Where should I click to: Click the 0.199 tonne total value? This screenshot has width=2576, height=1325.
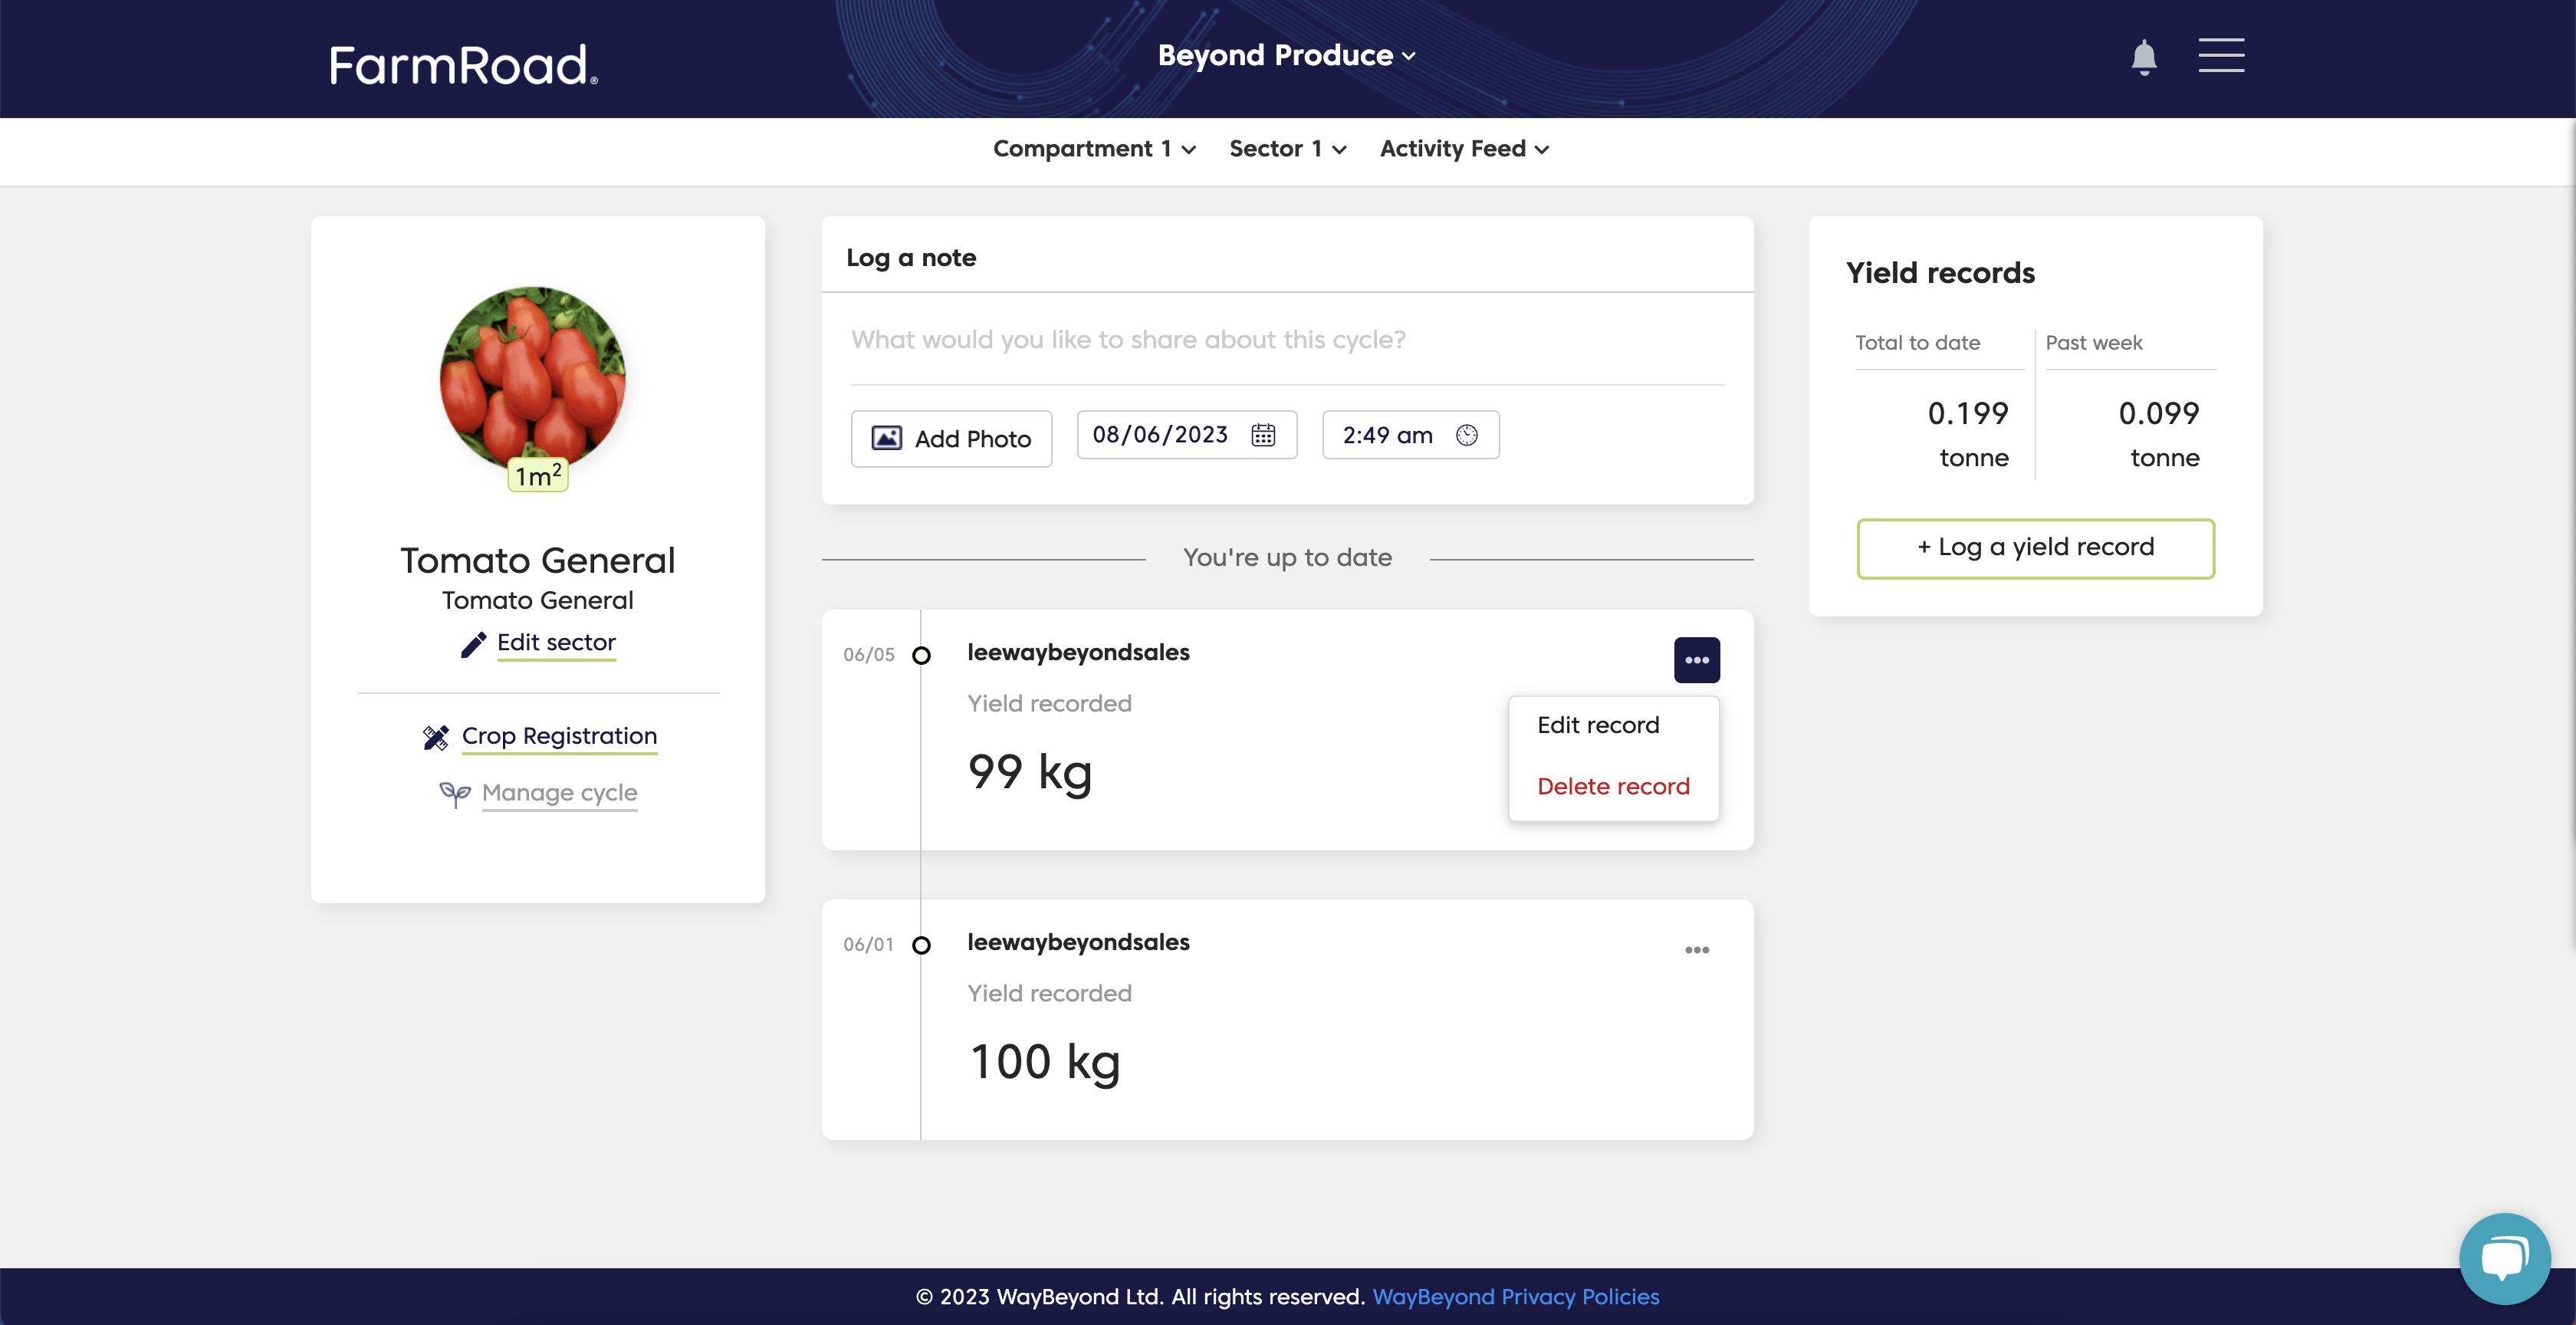(1967, 435)
